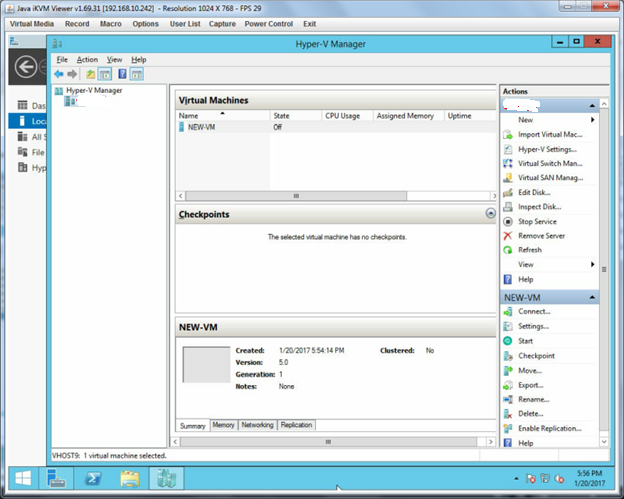Open Server Manager from Windows taskbar
The width and height of the screenshot is (624, 499).
tap(56, 478)
